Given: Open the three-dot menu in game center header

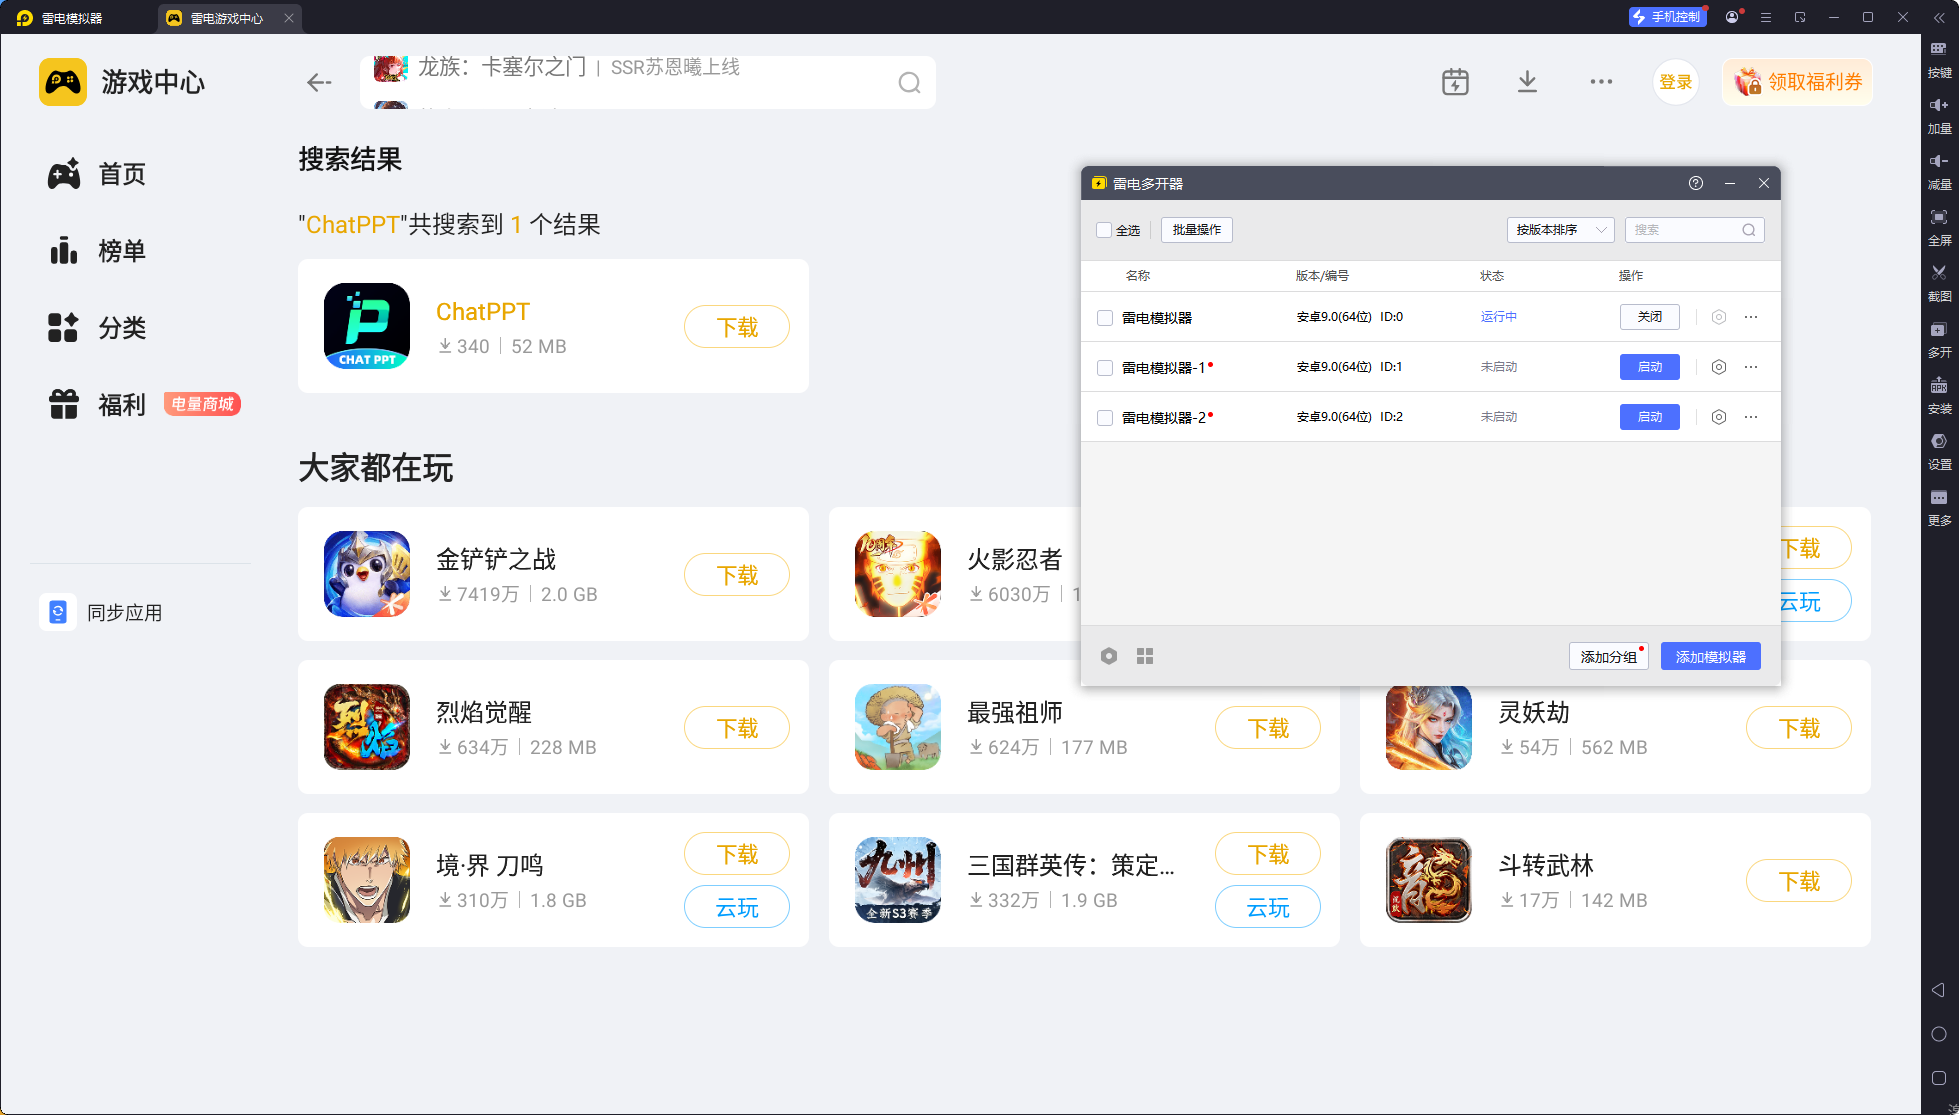Looking at the screenshot, I should (x=1601, y=82).
